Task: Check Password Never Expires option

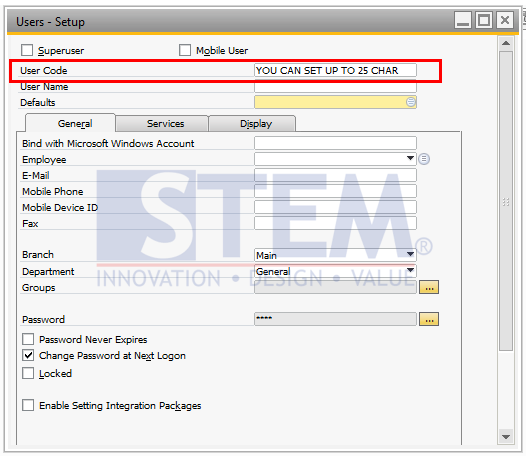Action: pyautogui.click(x=28, y=339)
